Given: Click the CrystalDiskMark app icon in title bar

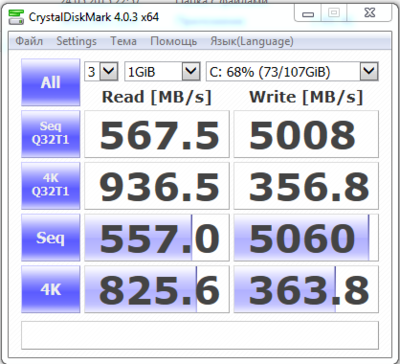Looking at the screenshot, I should tap(16, 17).
